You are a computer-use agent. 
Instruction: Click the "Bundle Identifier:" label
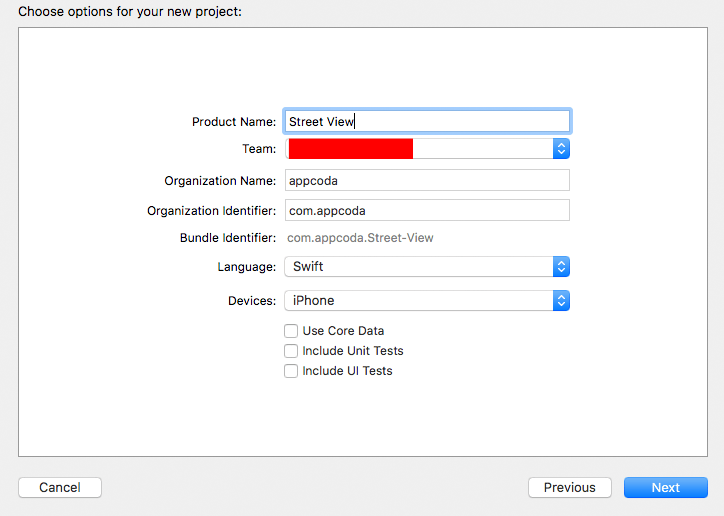[x=228, y=238]
